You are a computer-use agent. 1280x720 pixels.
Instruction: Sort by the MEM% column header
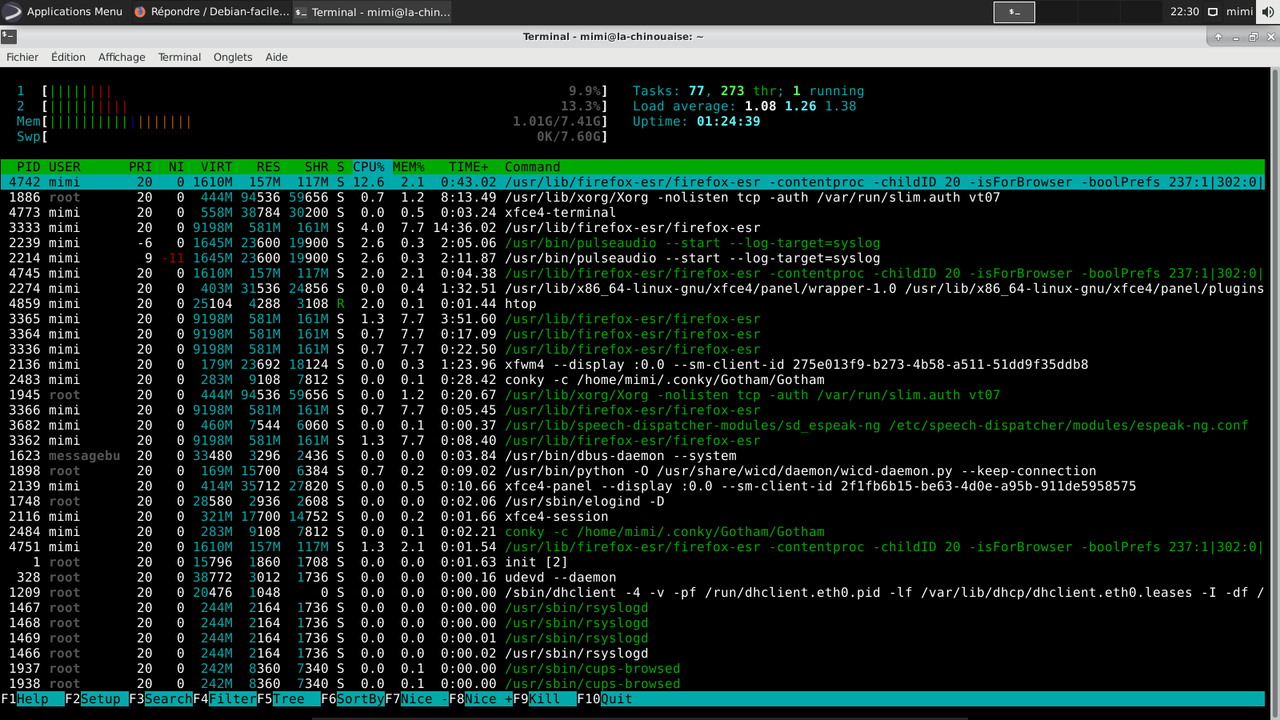(408, 167)
